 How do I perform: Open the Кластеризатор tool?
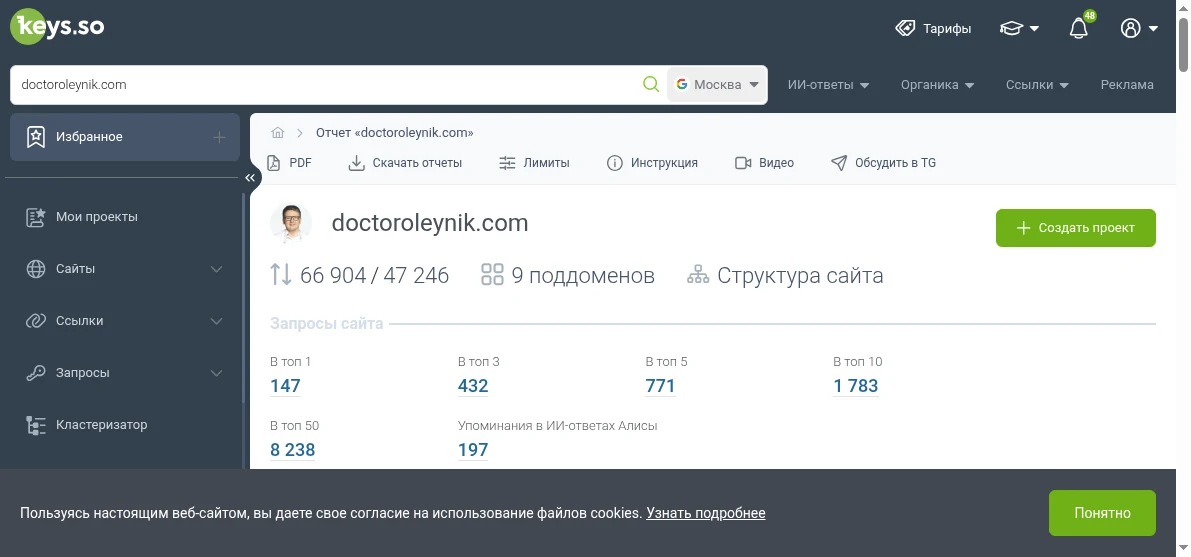[x=101, y=425]
